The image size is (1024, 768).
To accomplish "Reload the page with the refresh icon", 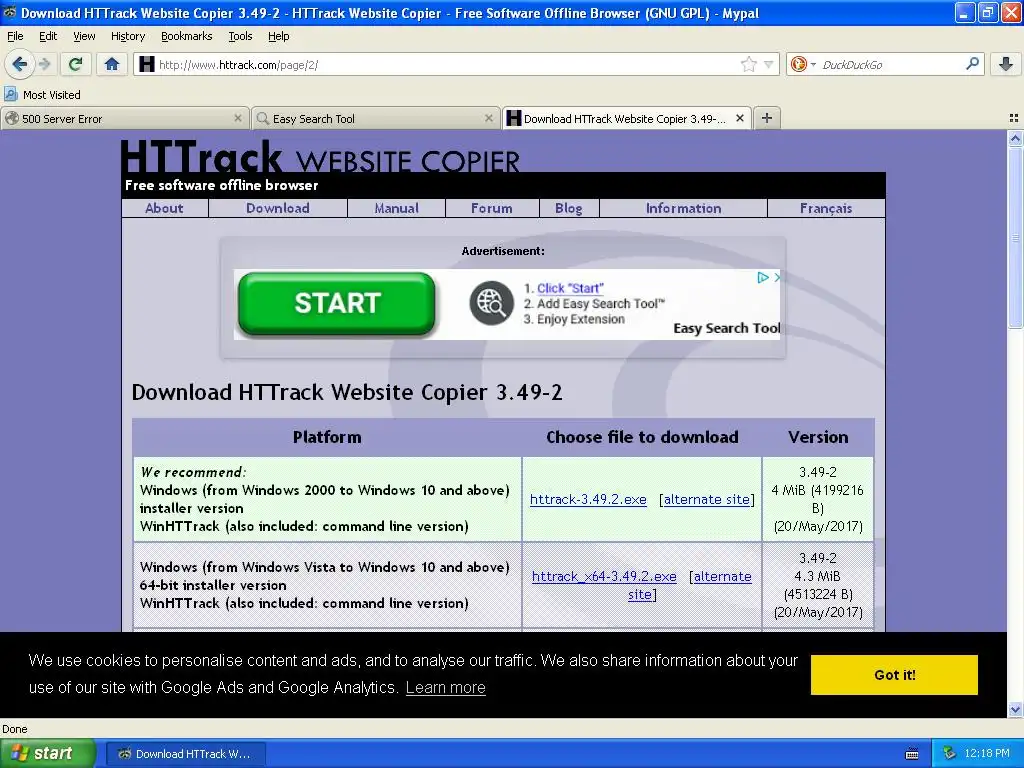I will [75, 64].
